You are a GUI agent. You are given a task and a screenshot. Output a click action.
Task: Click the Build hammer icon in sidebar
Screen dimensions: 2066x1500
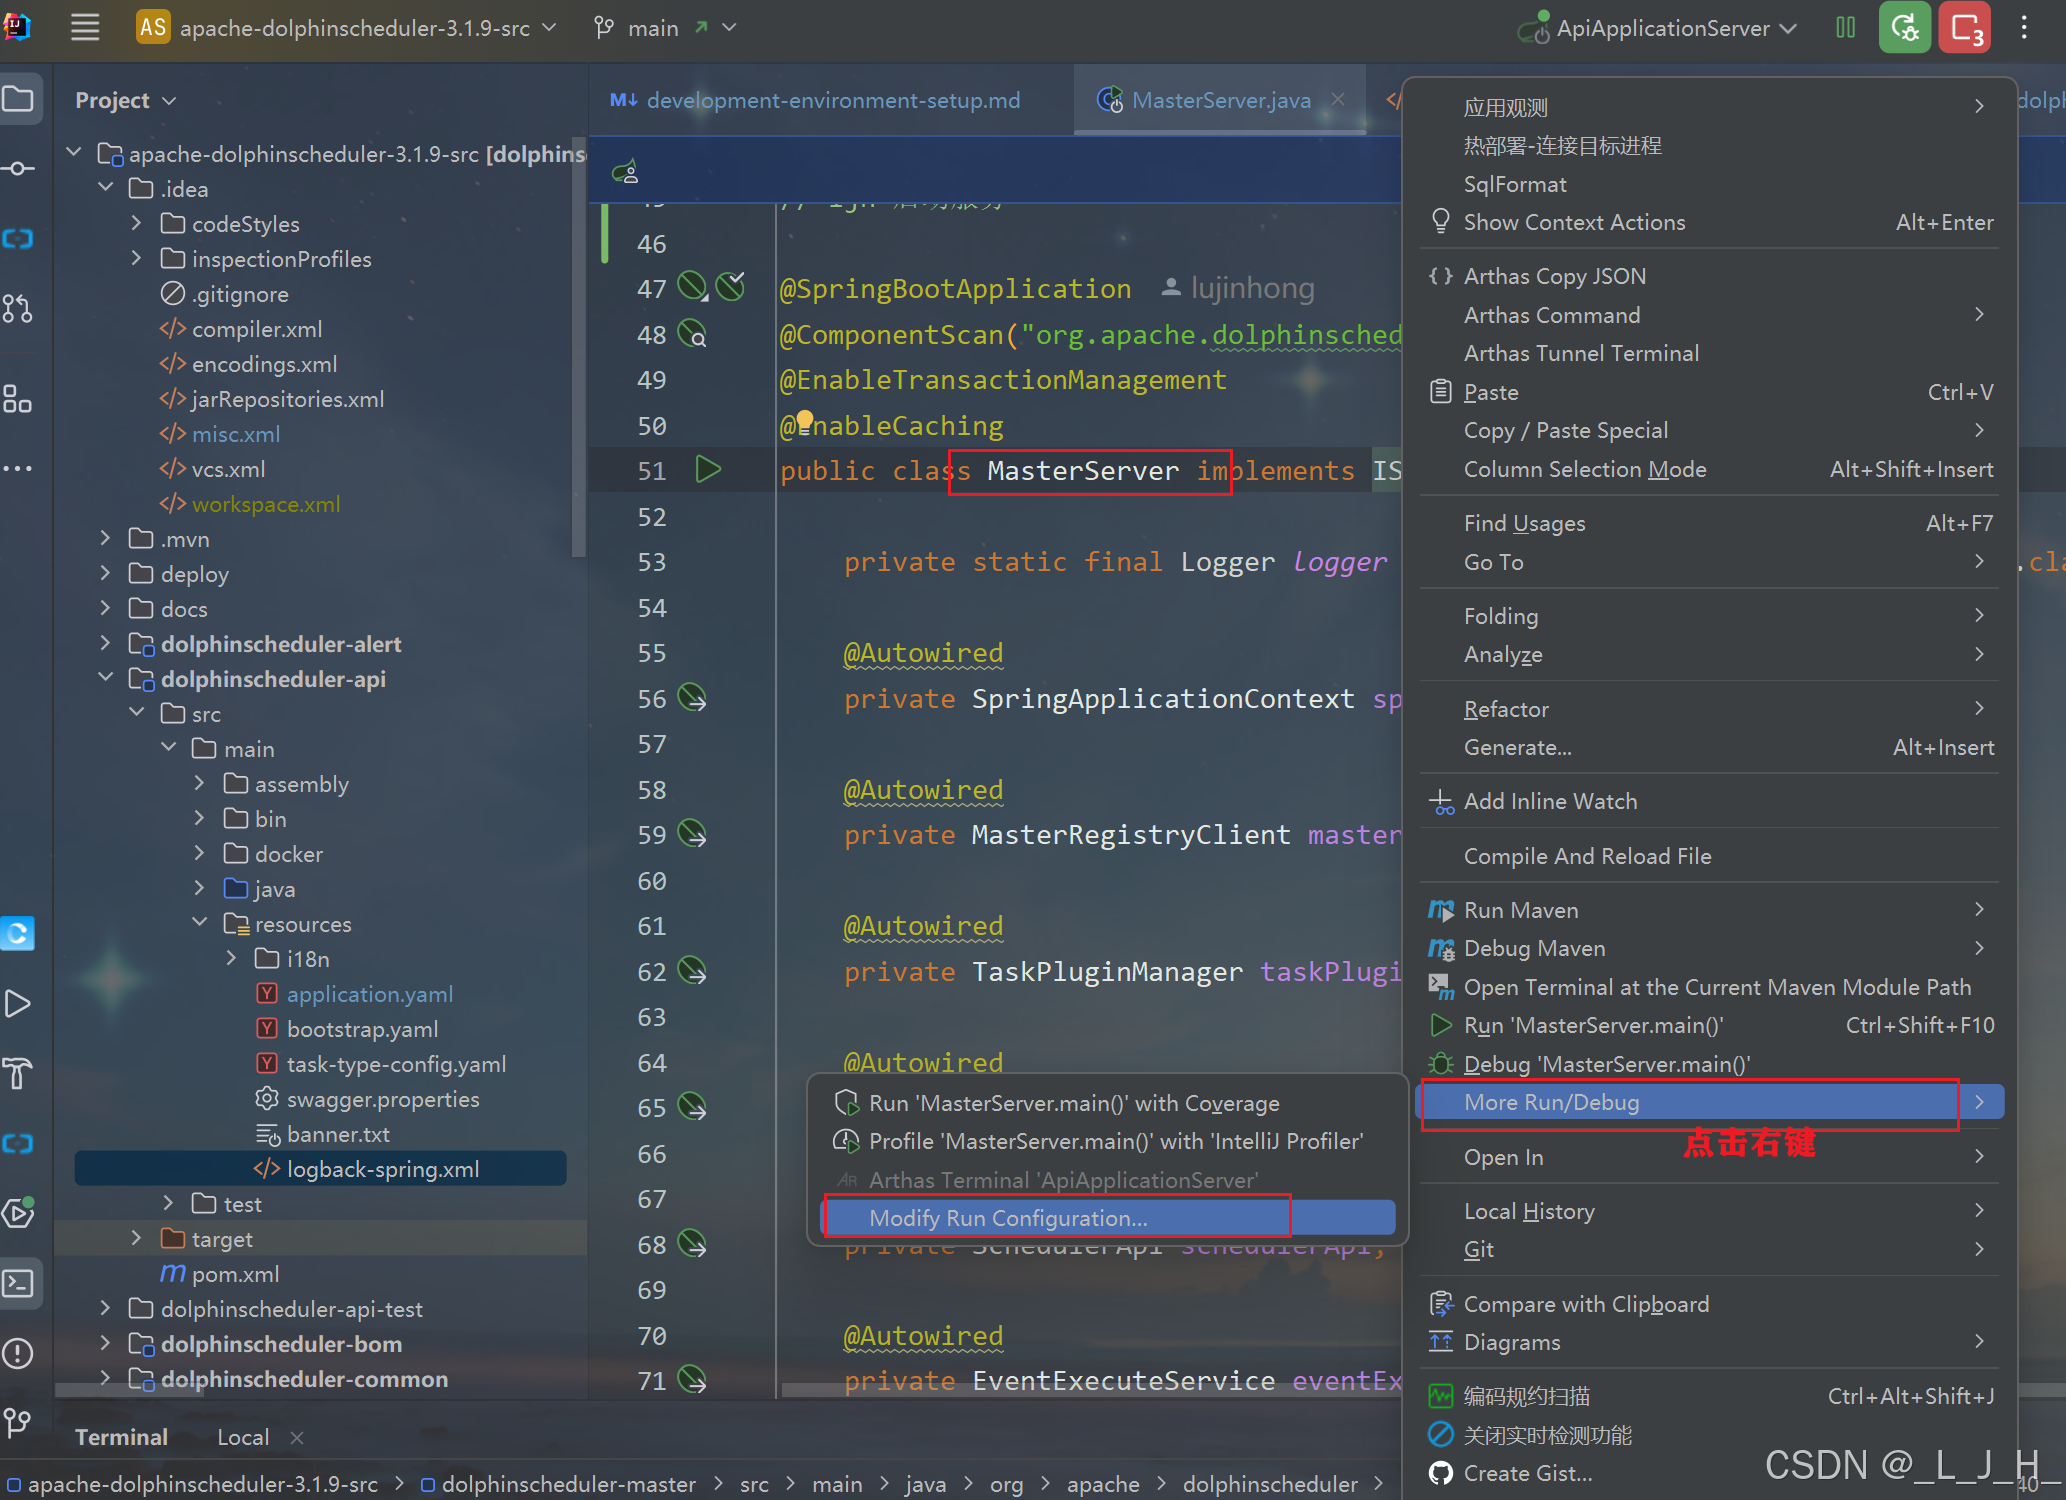coord(19,1073)
